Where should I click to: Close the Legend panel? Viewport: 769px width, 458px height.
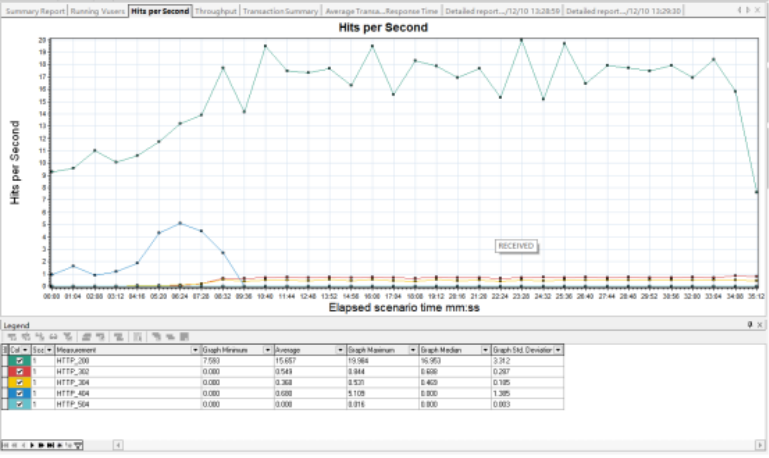(760, 325)
